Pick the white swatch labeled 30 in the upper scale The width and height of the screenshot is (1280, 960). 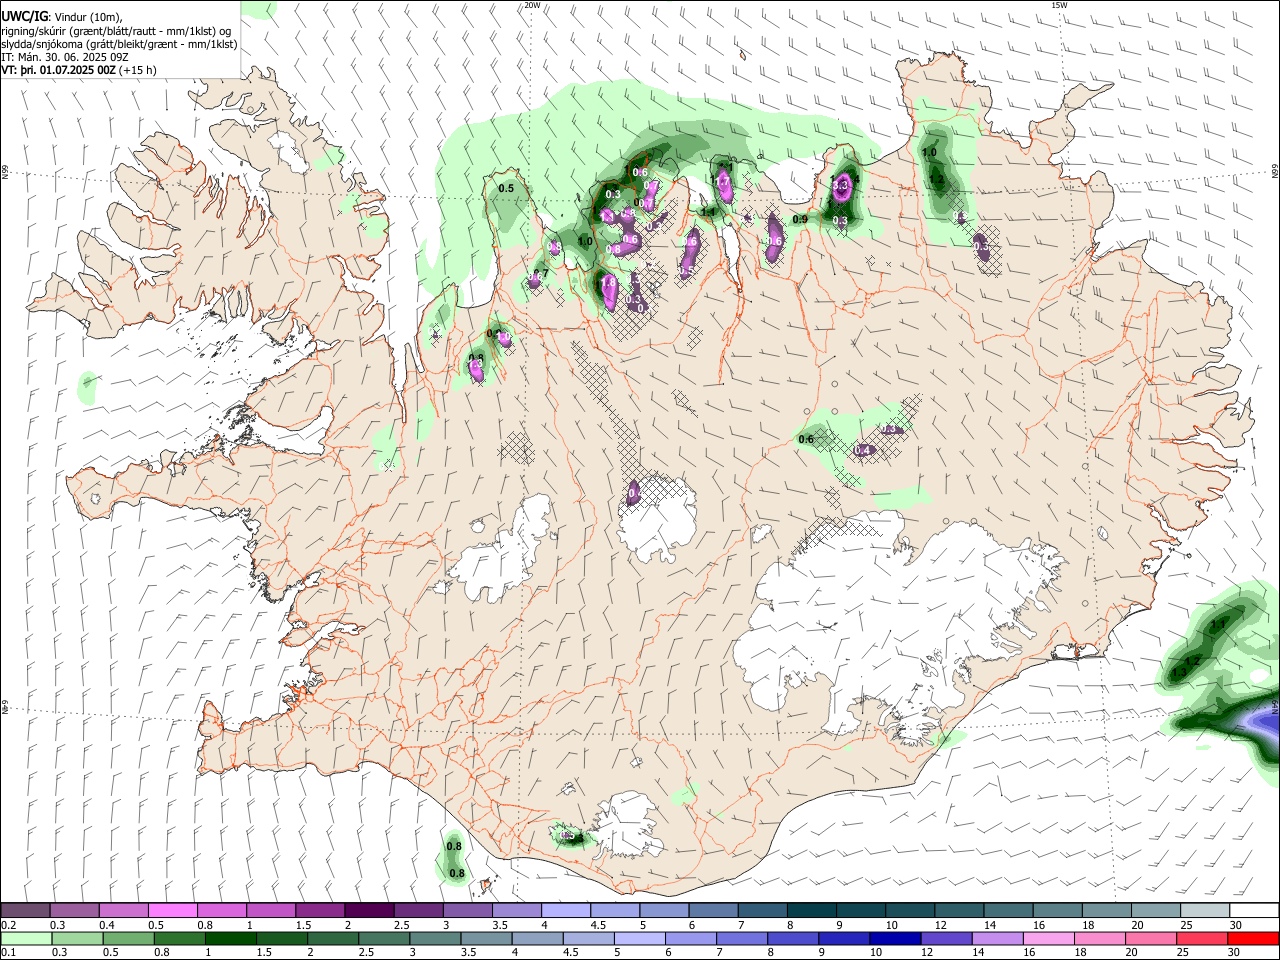(x=1254, y=910)
